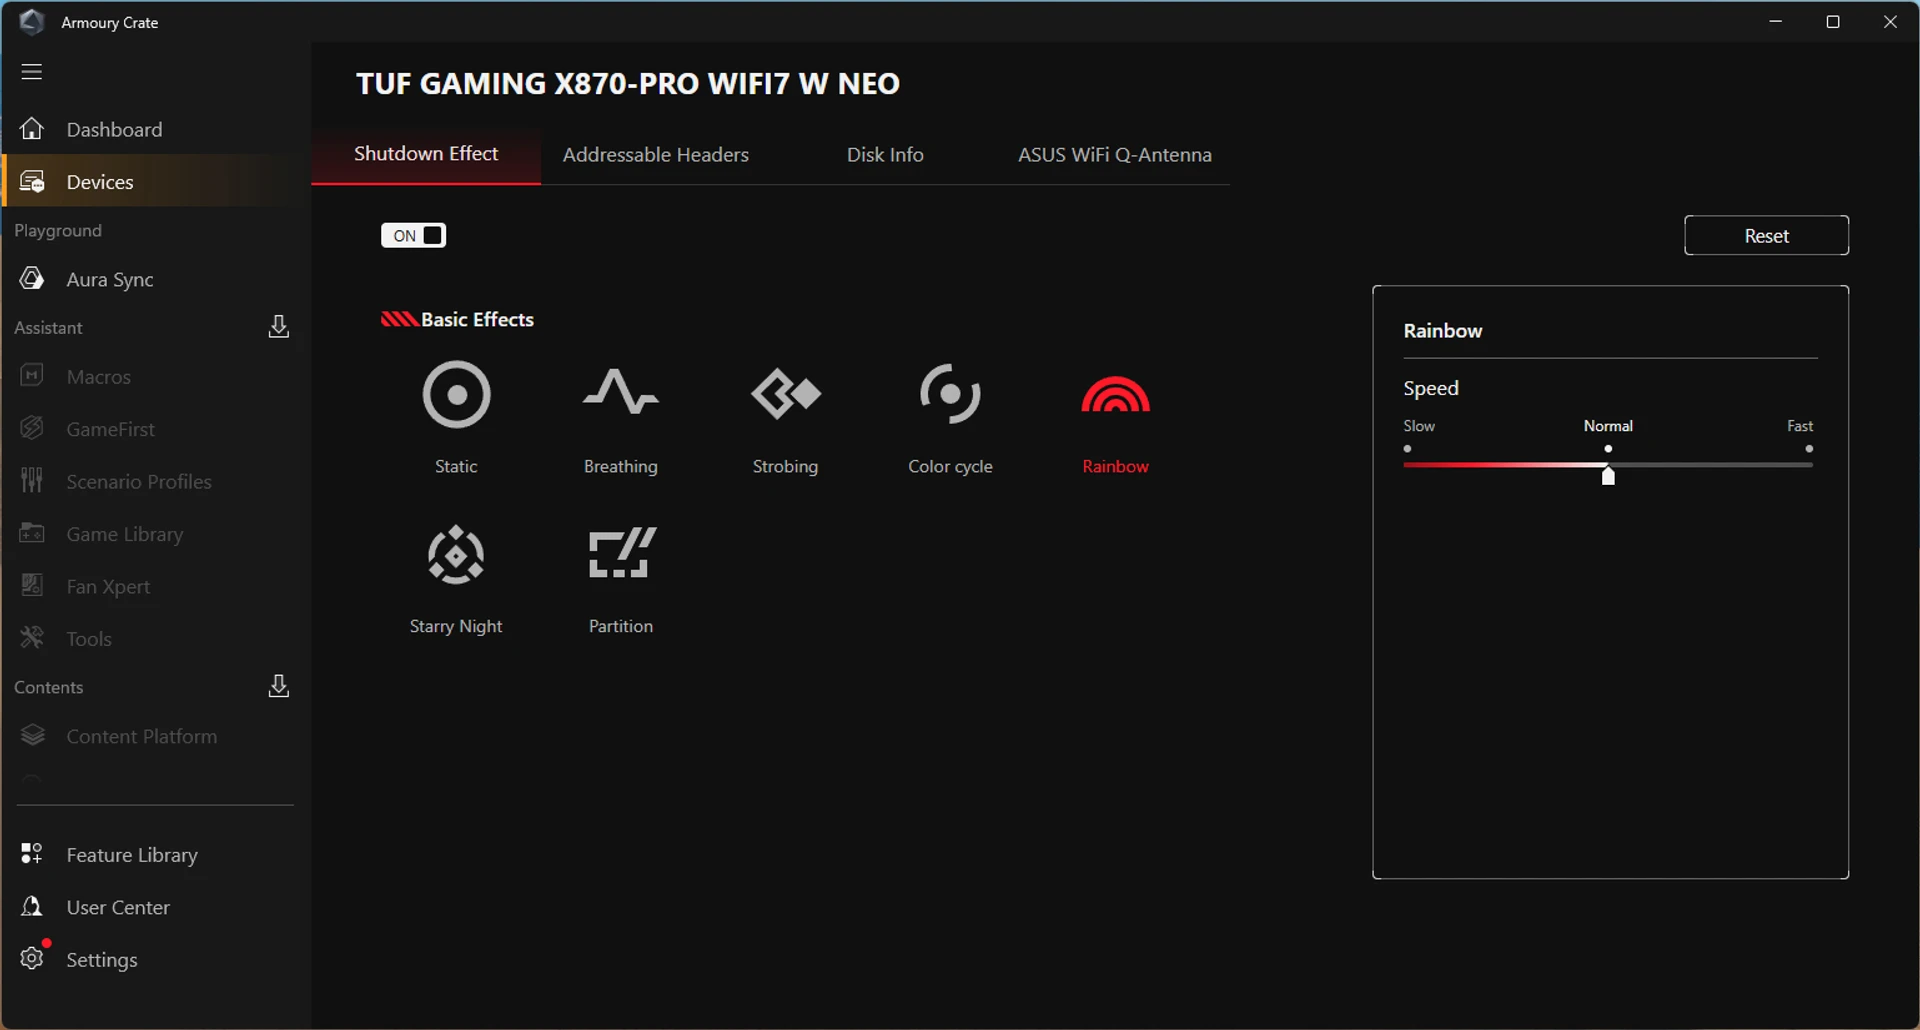The image size is (1920, 1030).
Task: Open the Devices section
Action: pyautogui.click(x=156, y=181)
